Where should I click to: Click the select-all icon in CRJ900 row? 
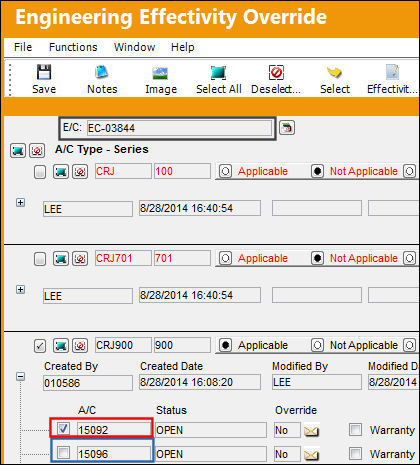tap(61, 346)
